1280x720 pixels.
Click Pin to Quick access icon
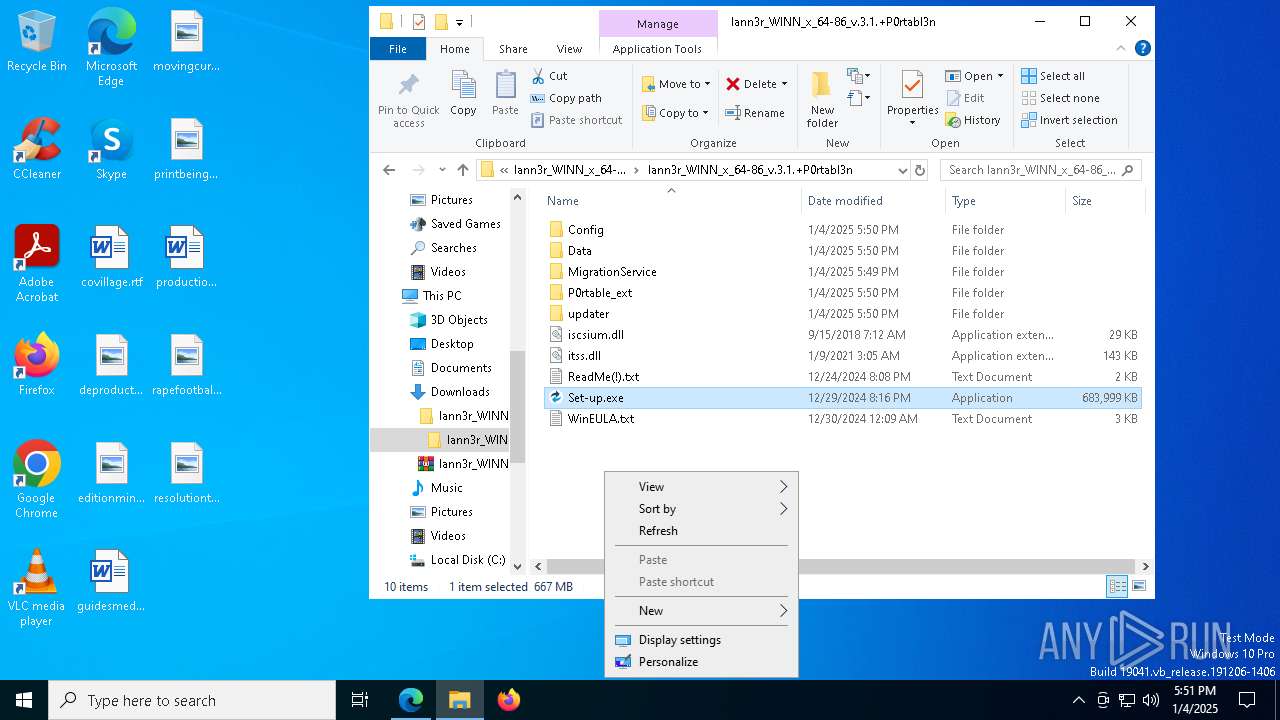[408, 100]
